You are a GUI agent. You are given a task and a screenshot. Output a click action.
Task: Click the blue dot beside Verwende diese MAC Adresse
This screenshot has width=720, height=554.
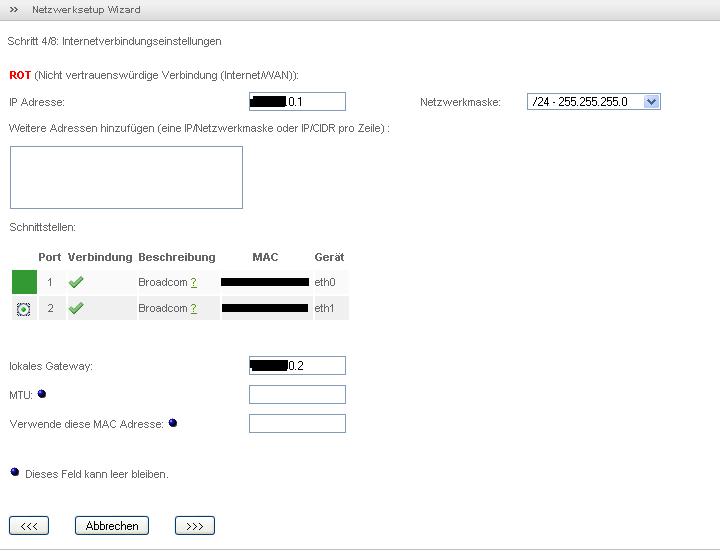(x=173, y=423)
